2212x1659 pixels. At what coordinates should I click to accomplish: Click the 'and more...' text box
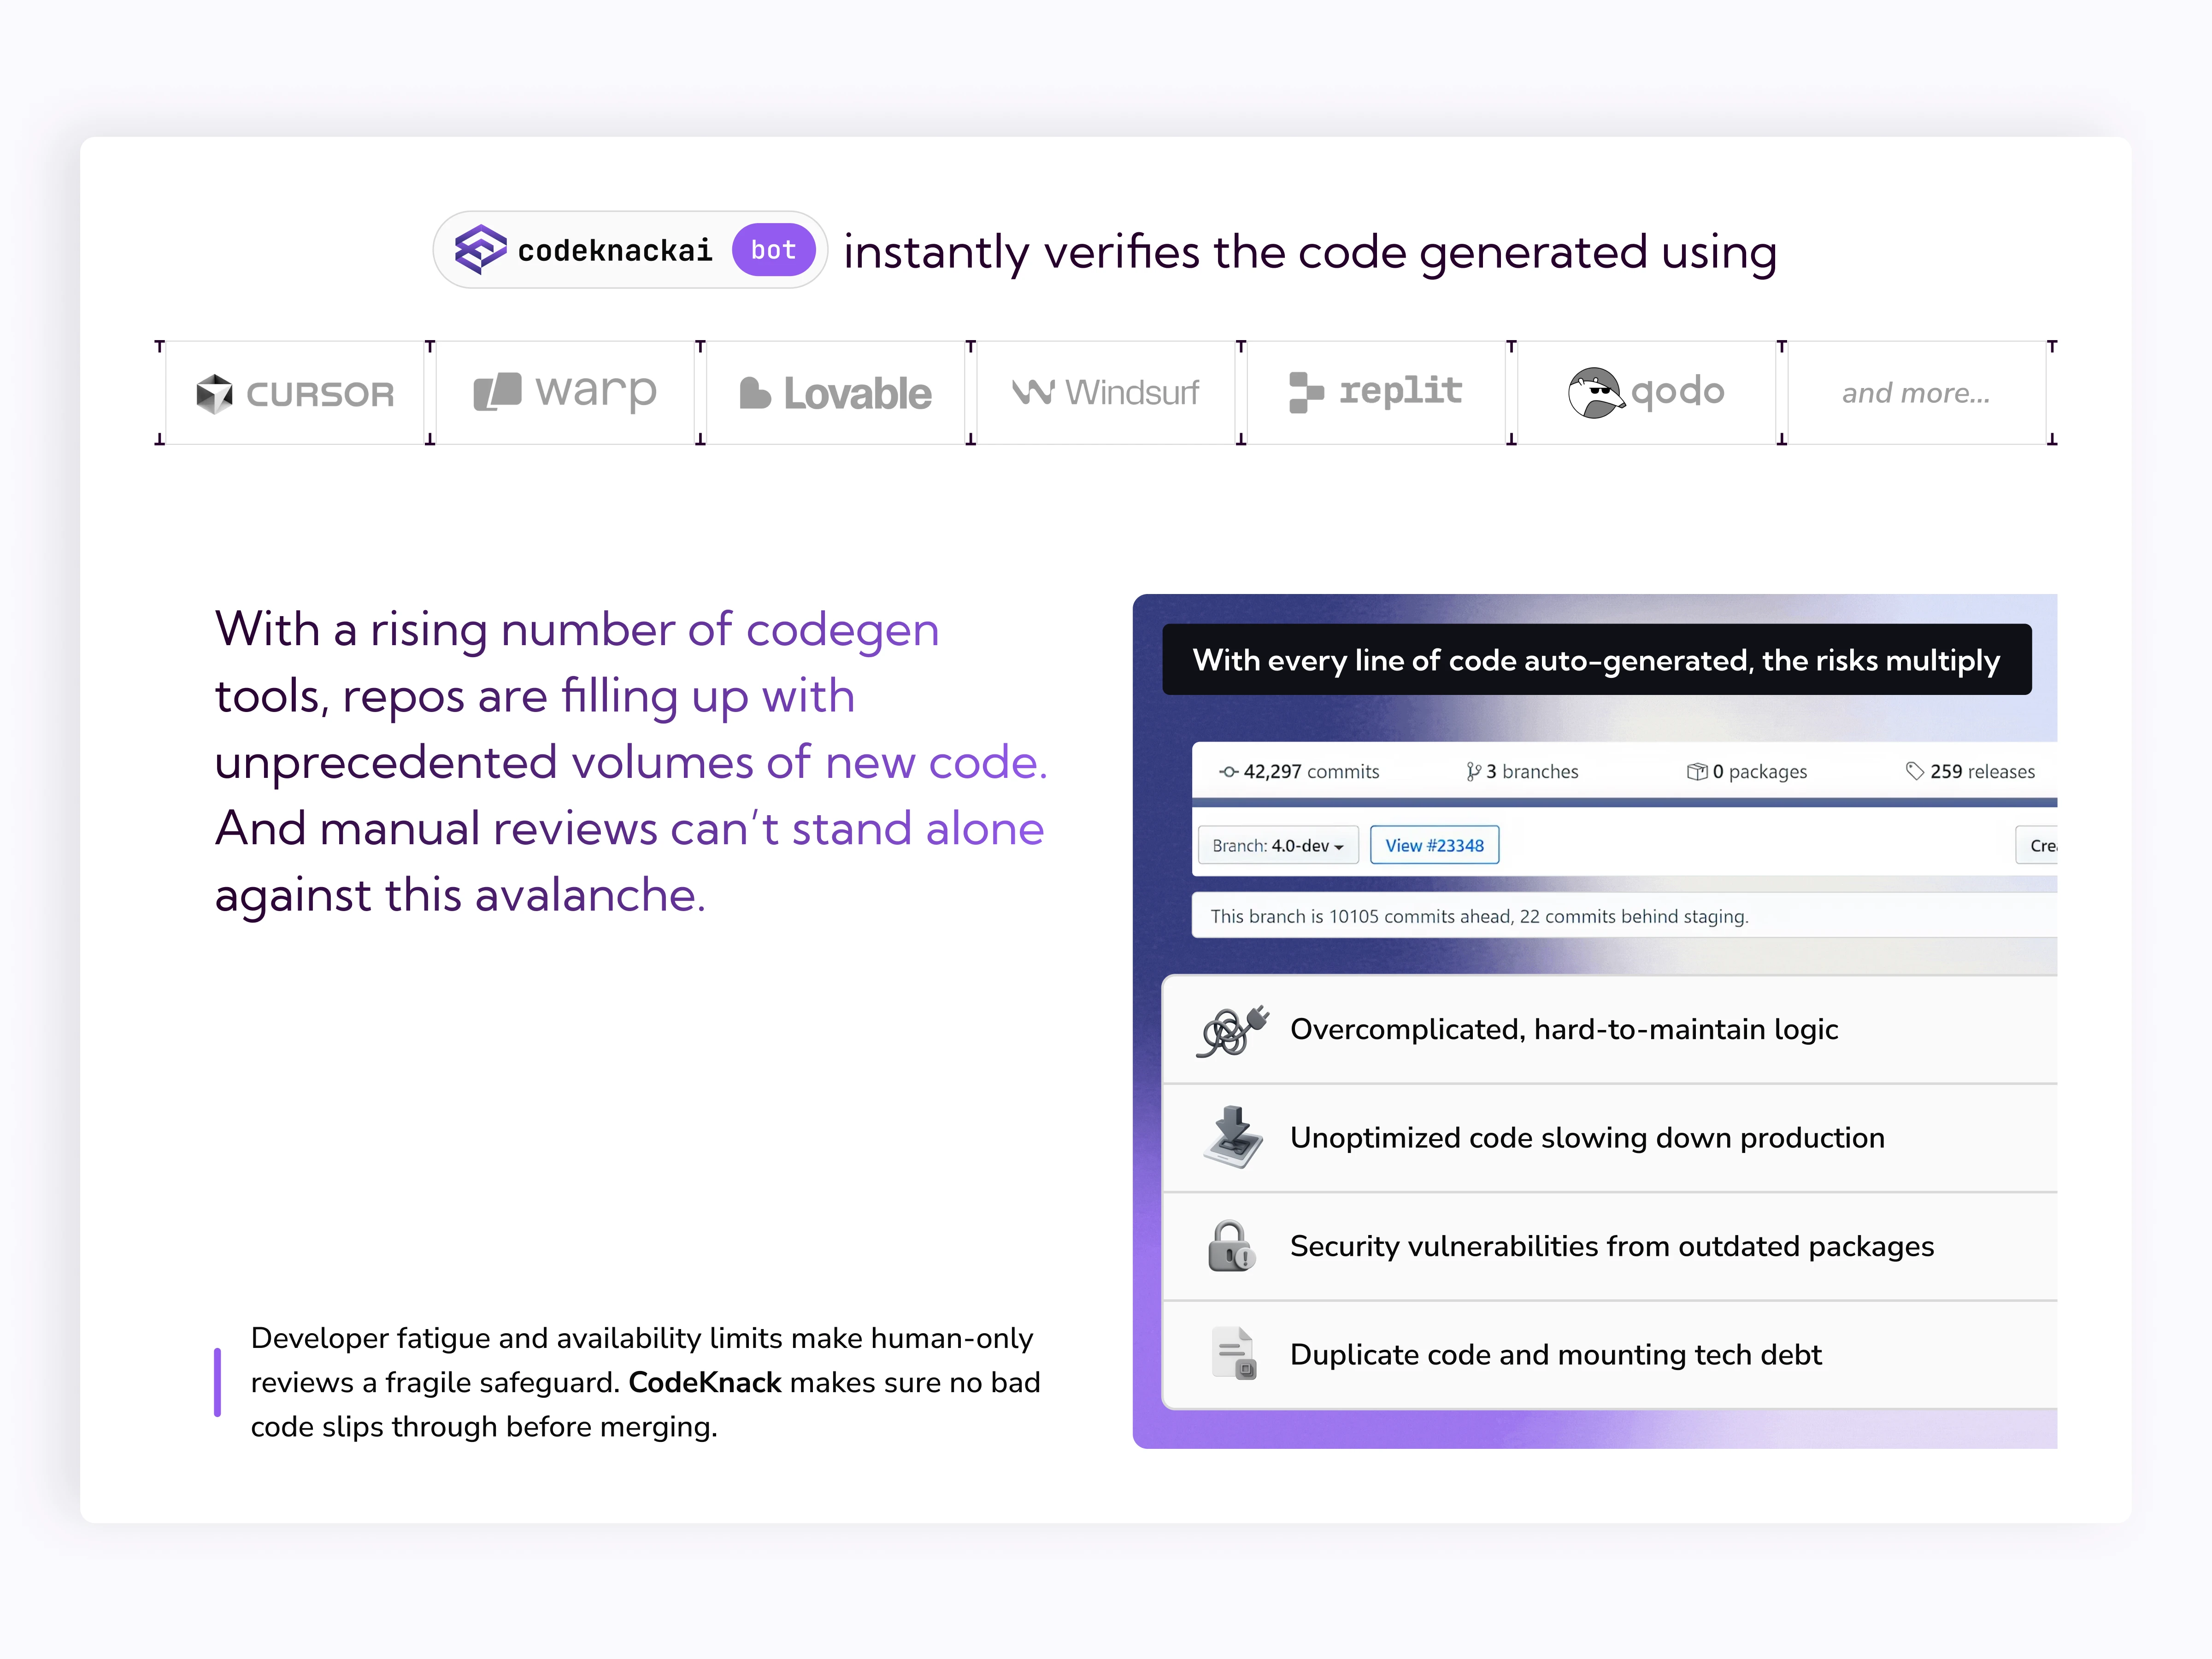pyautogui.click(x=1915, y=393)
